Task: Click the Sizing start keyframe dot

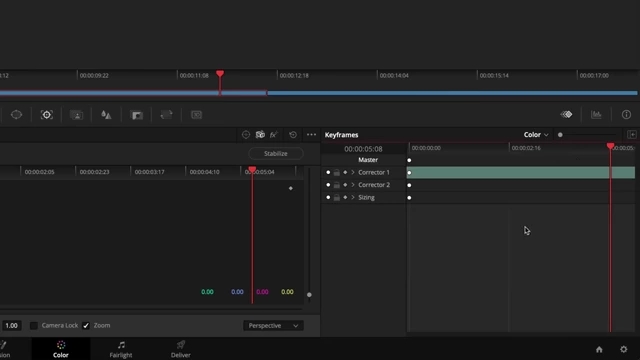Action: 409,198
